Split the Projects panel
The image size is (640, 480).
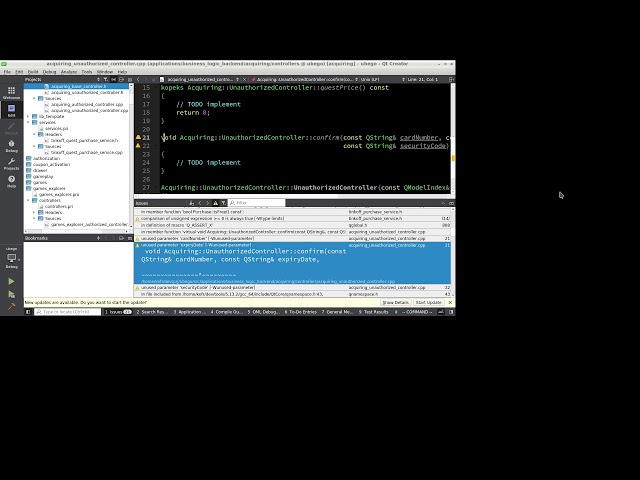122,80
